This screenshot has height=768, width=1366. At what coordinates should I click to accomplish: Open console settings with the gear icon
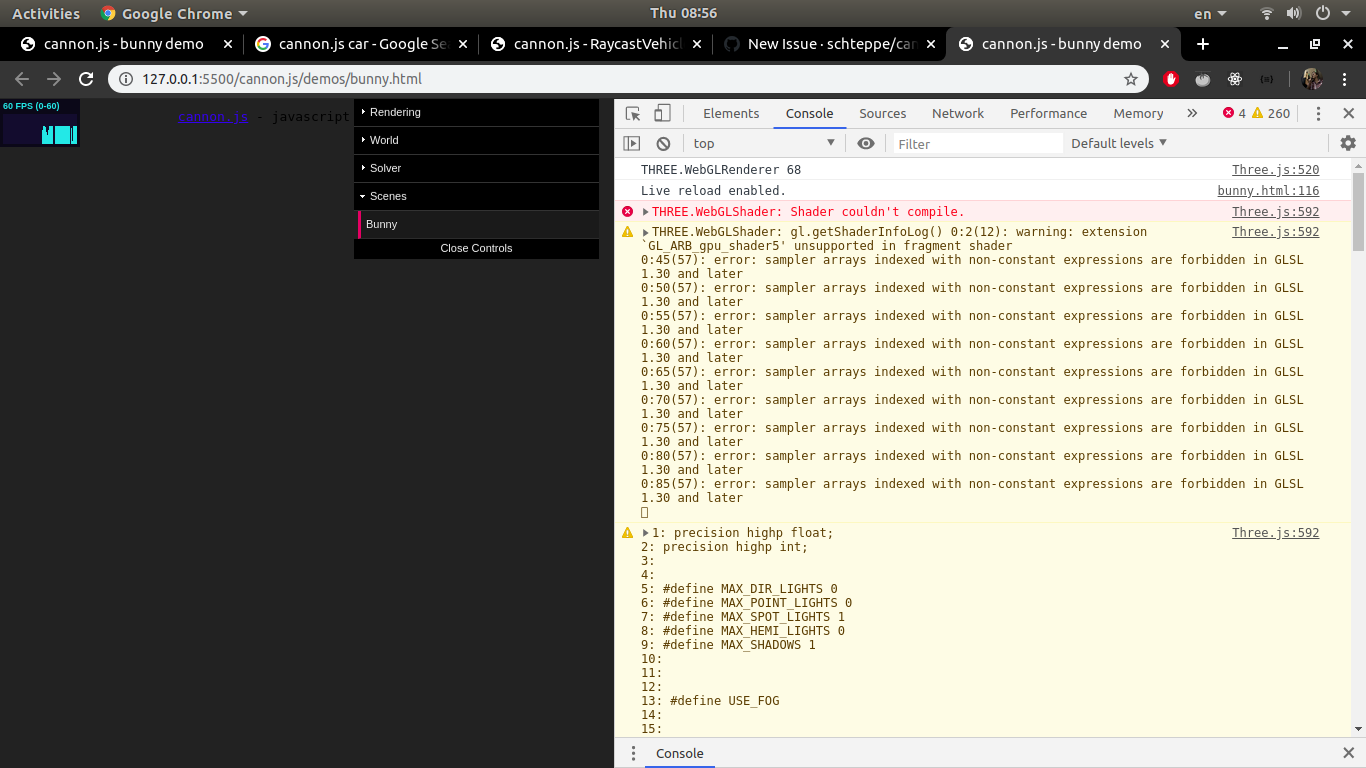1348,143
